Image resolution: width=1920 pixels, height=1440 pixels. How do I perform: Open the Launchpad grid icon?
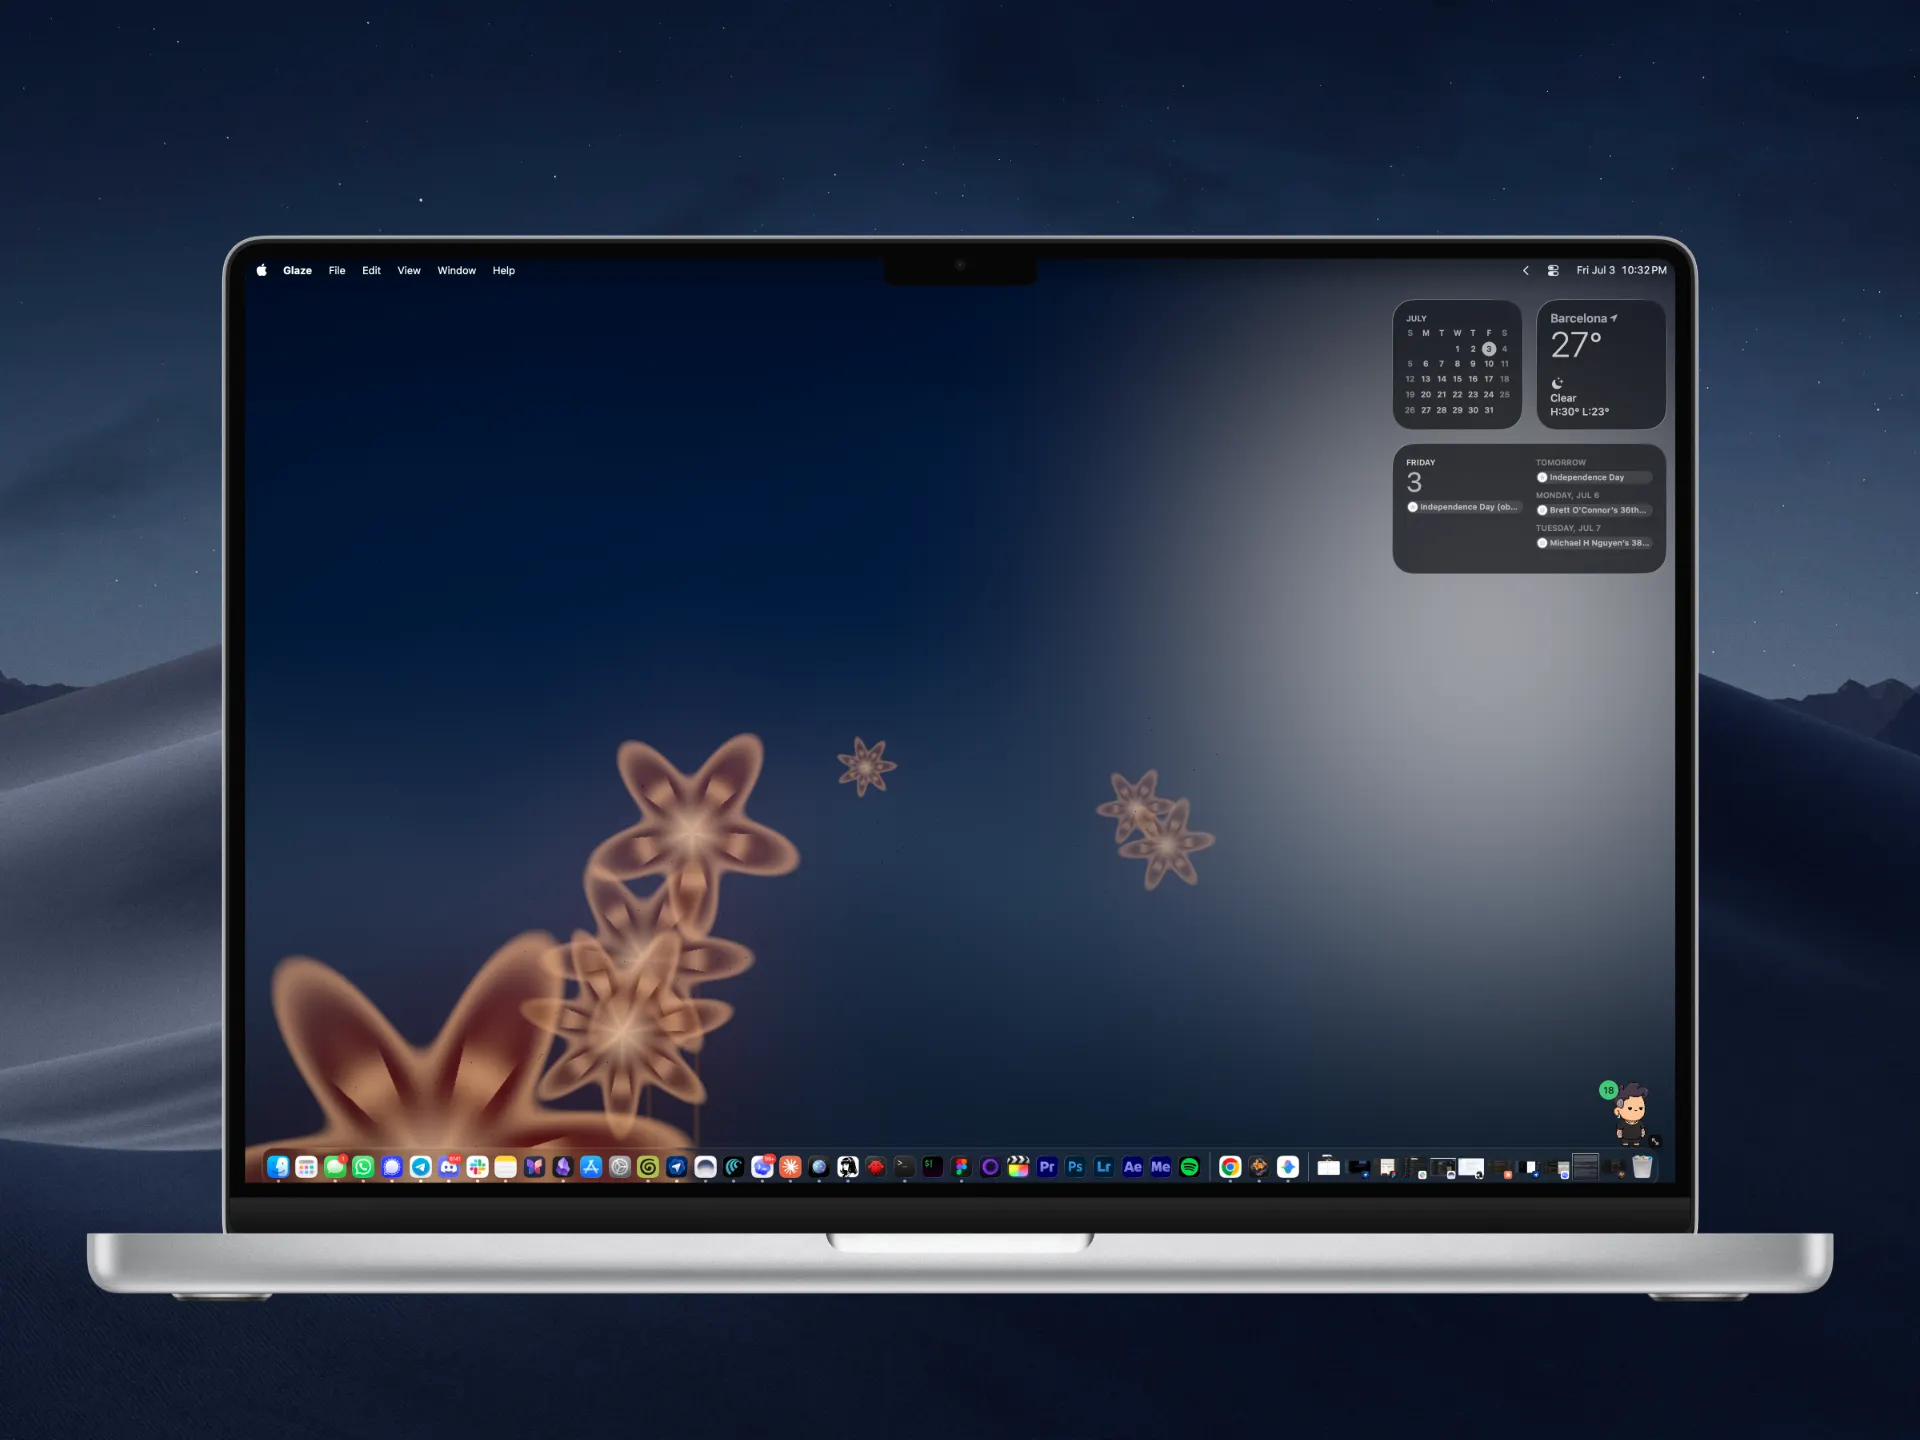(307, 1167)
